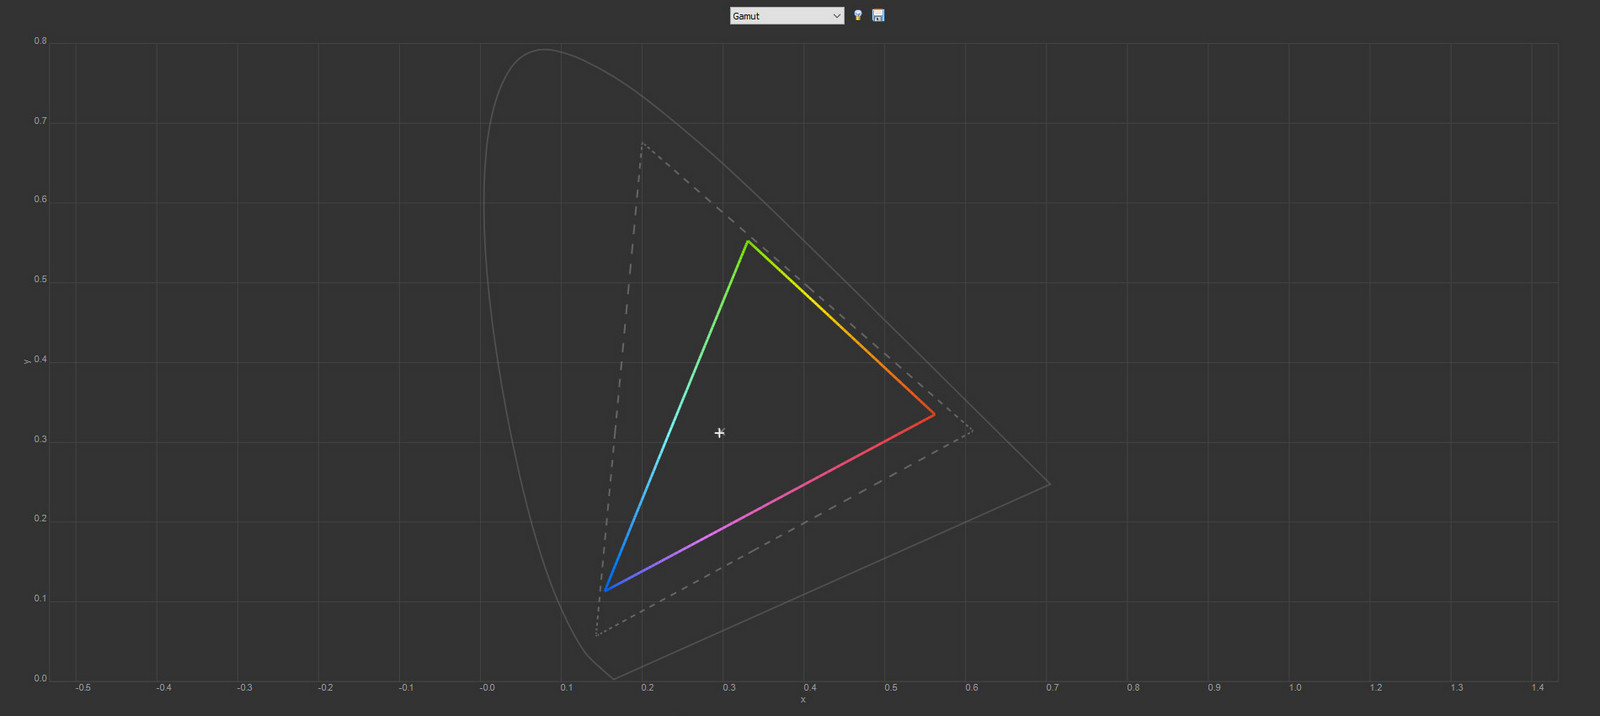Viewport: 1600px width, 716px height.
Task: Click the light bulb icon
Action: 858,16
